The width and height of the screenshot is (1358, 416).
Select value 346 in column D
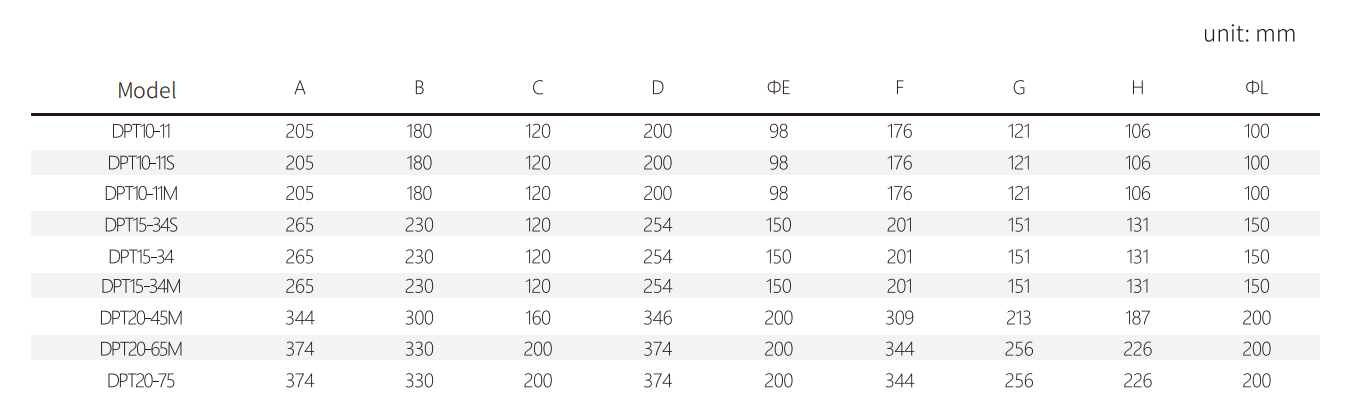click(x=658, y=318)
